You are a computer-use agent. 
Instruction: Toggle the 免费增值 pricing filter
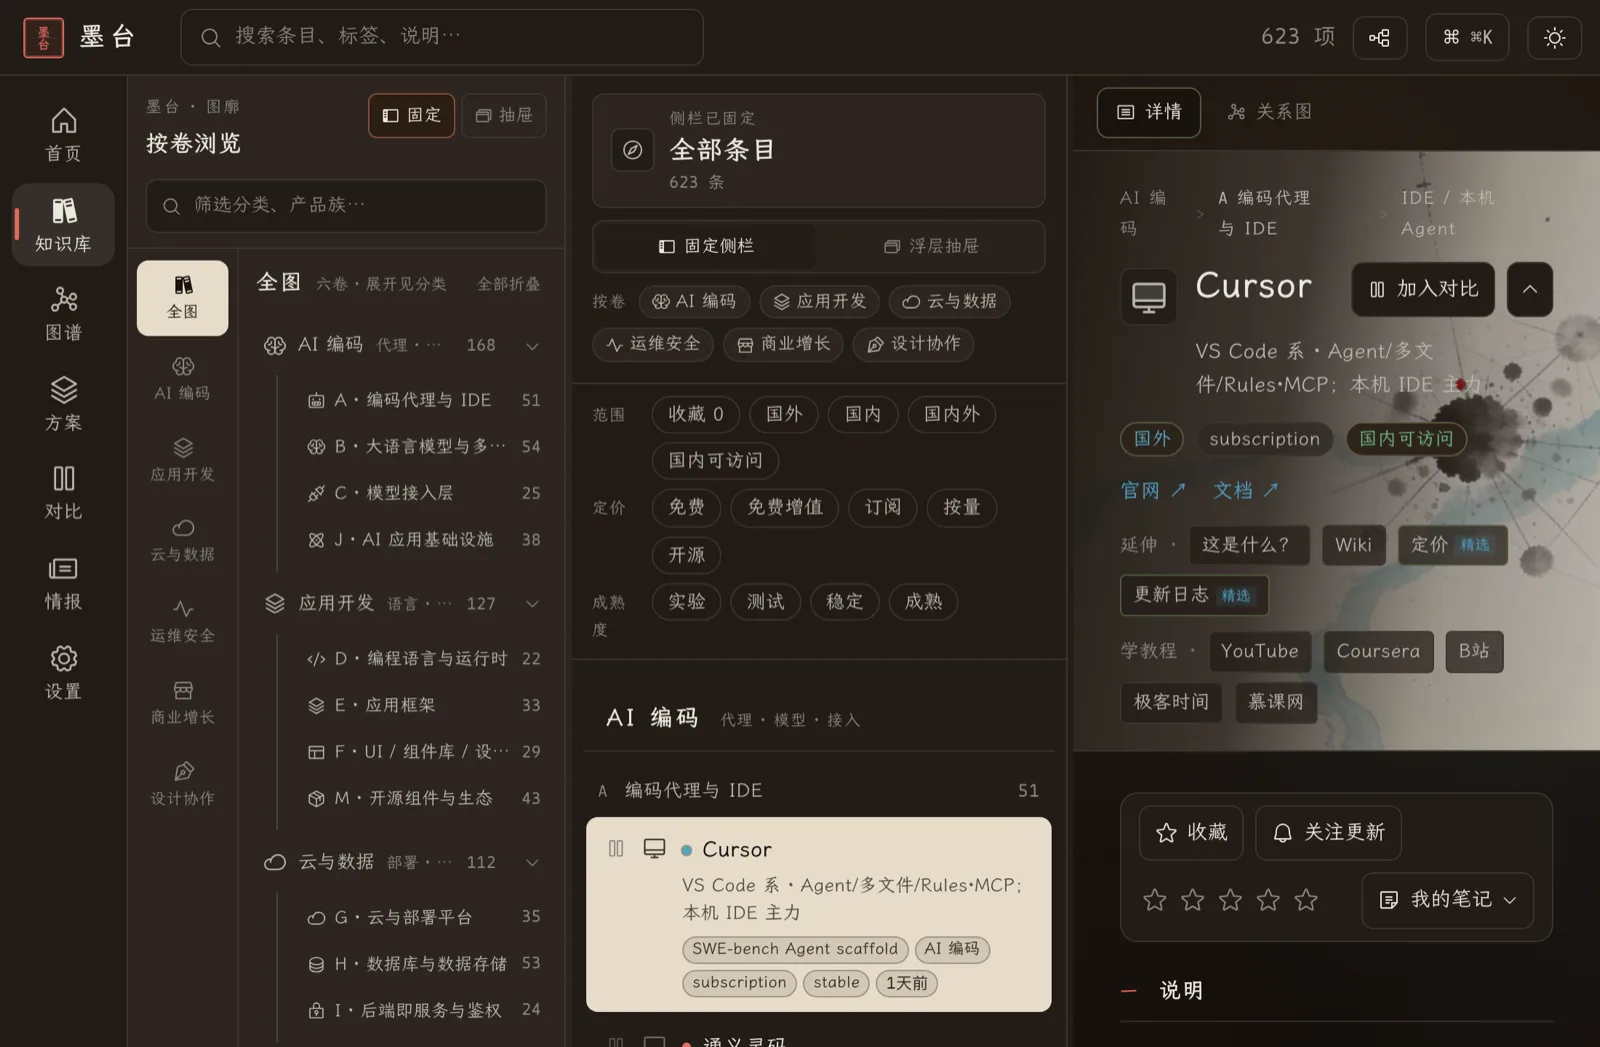click(x=785, y=507)
